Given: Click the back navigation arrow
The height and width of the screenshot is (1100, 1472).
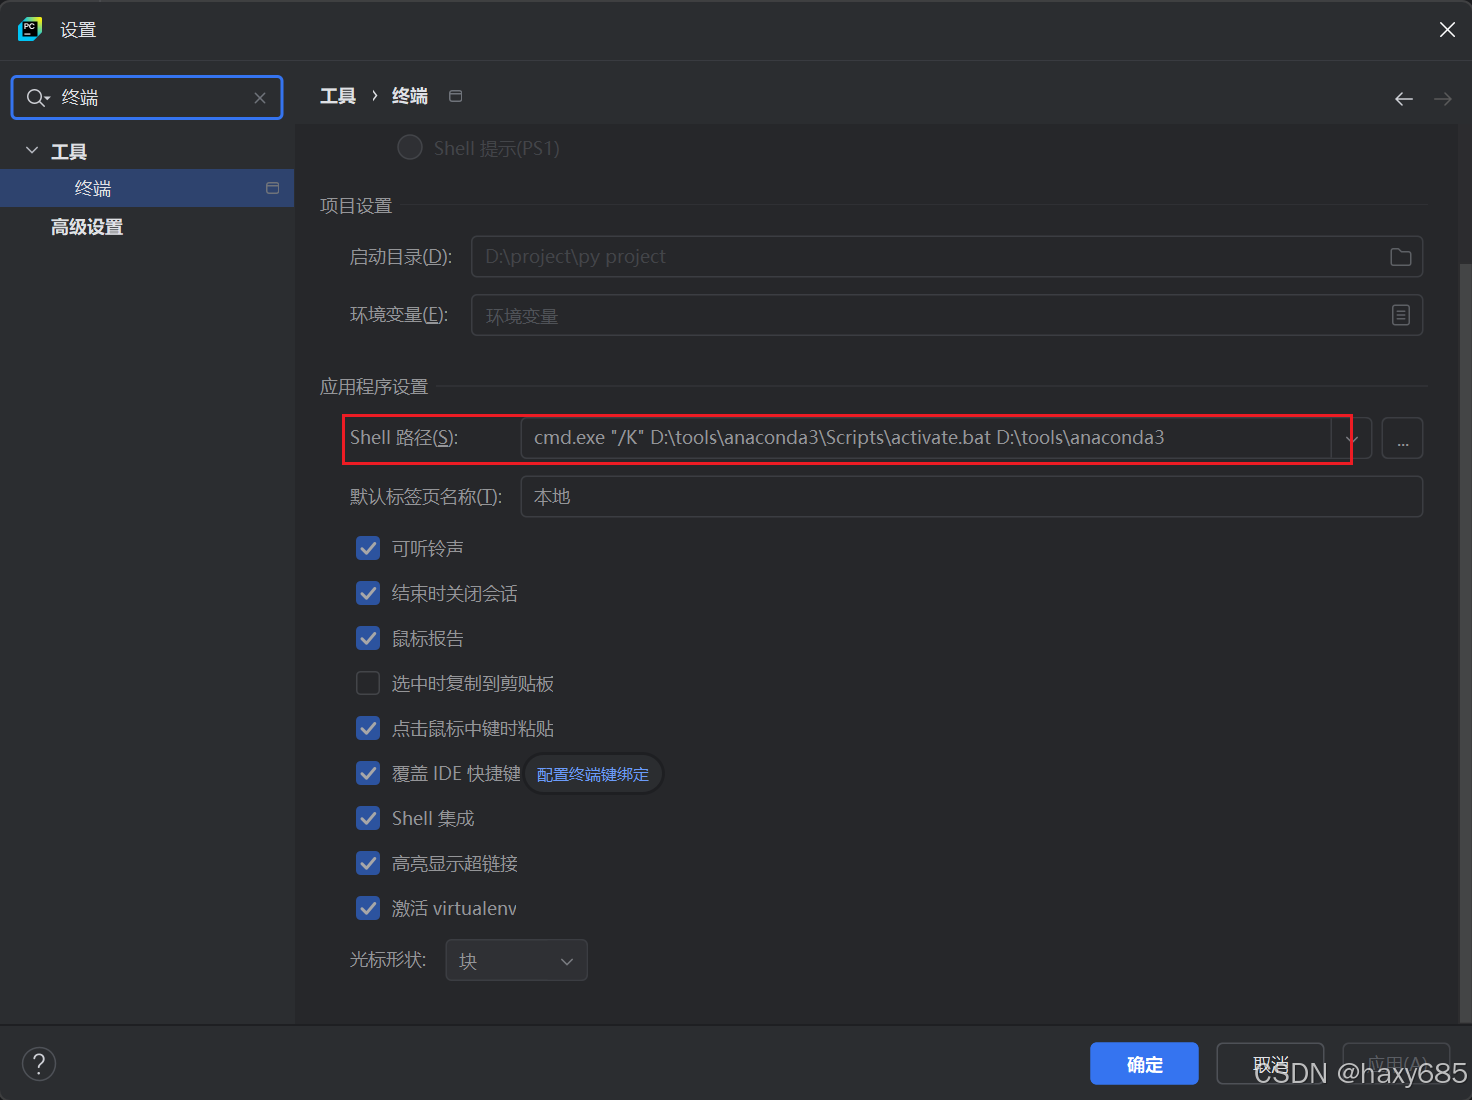Looking at the screenshot, I should tap(1403, 98).
